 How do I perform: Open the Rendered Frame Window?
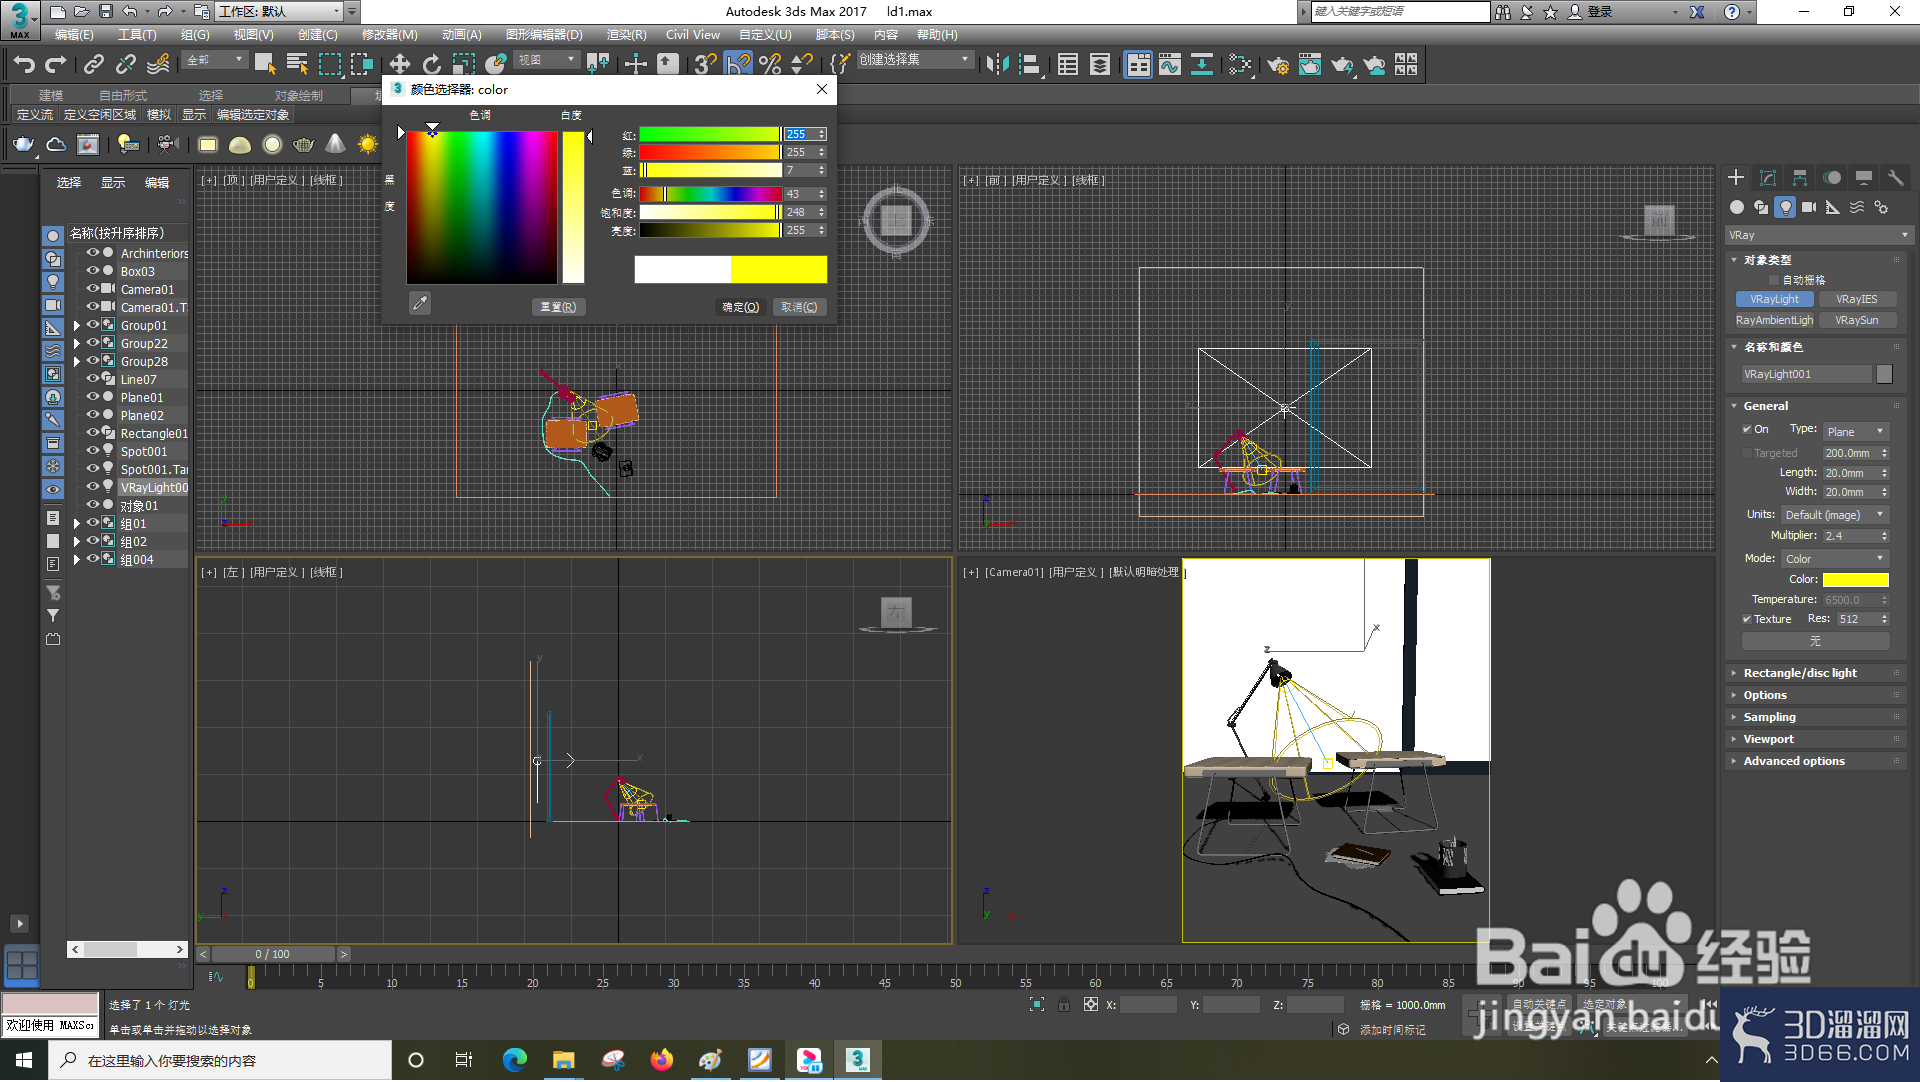click(x=1310, y=65)
